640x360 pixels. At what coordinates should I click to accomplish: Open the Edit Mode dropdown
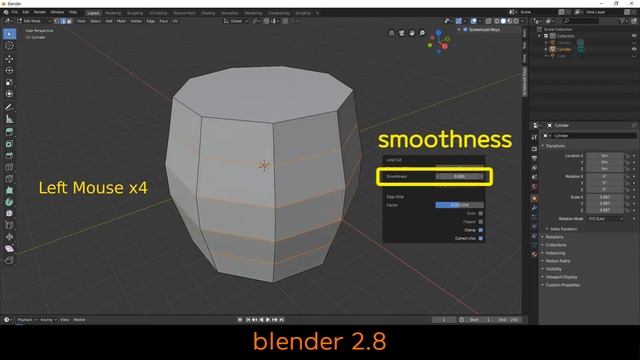tap(34, 21)
